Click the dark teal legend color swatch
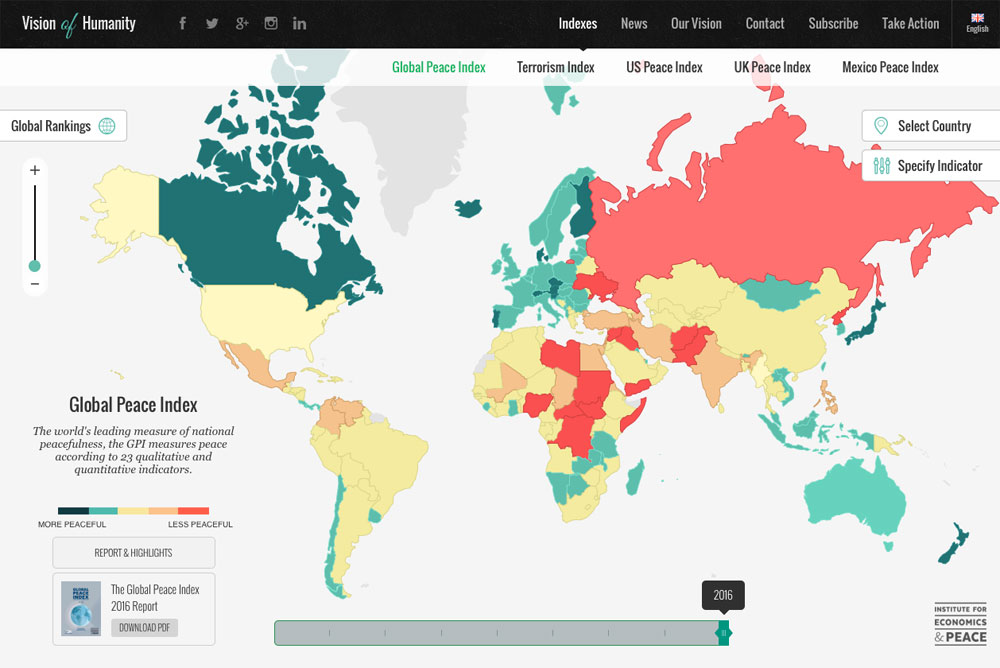Viewport: 1000px width, 668px height. (73, 510)
